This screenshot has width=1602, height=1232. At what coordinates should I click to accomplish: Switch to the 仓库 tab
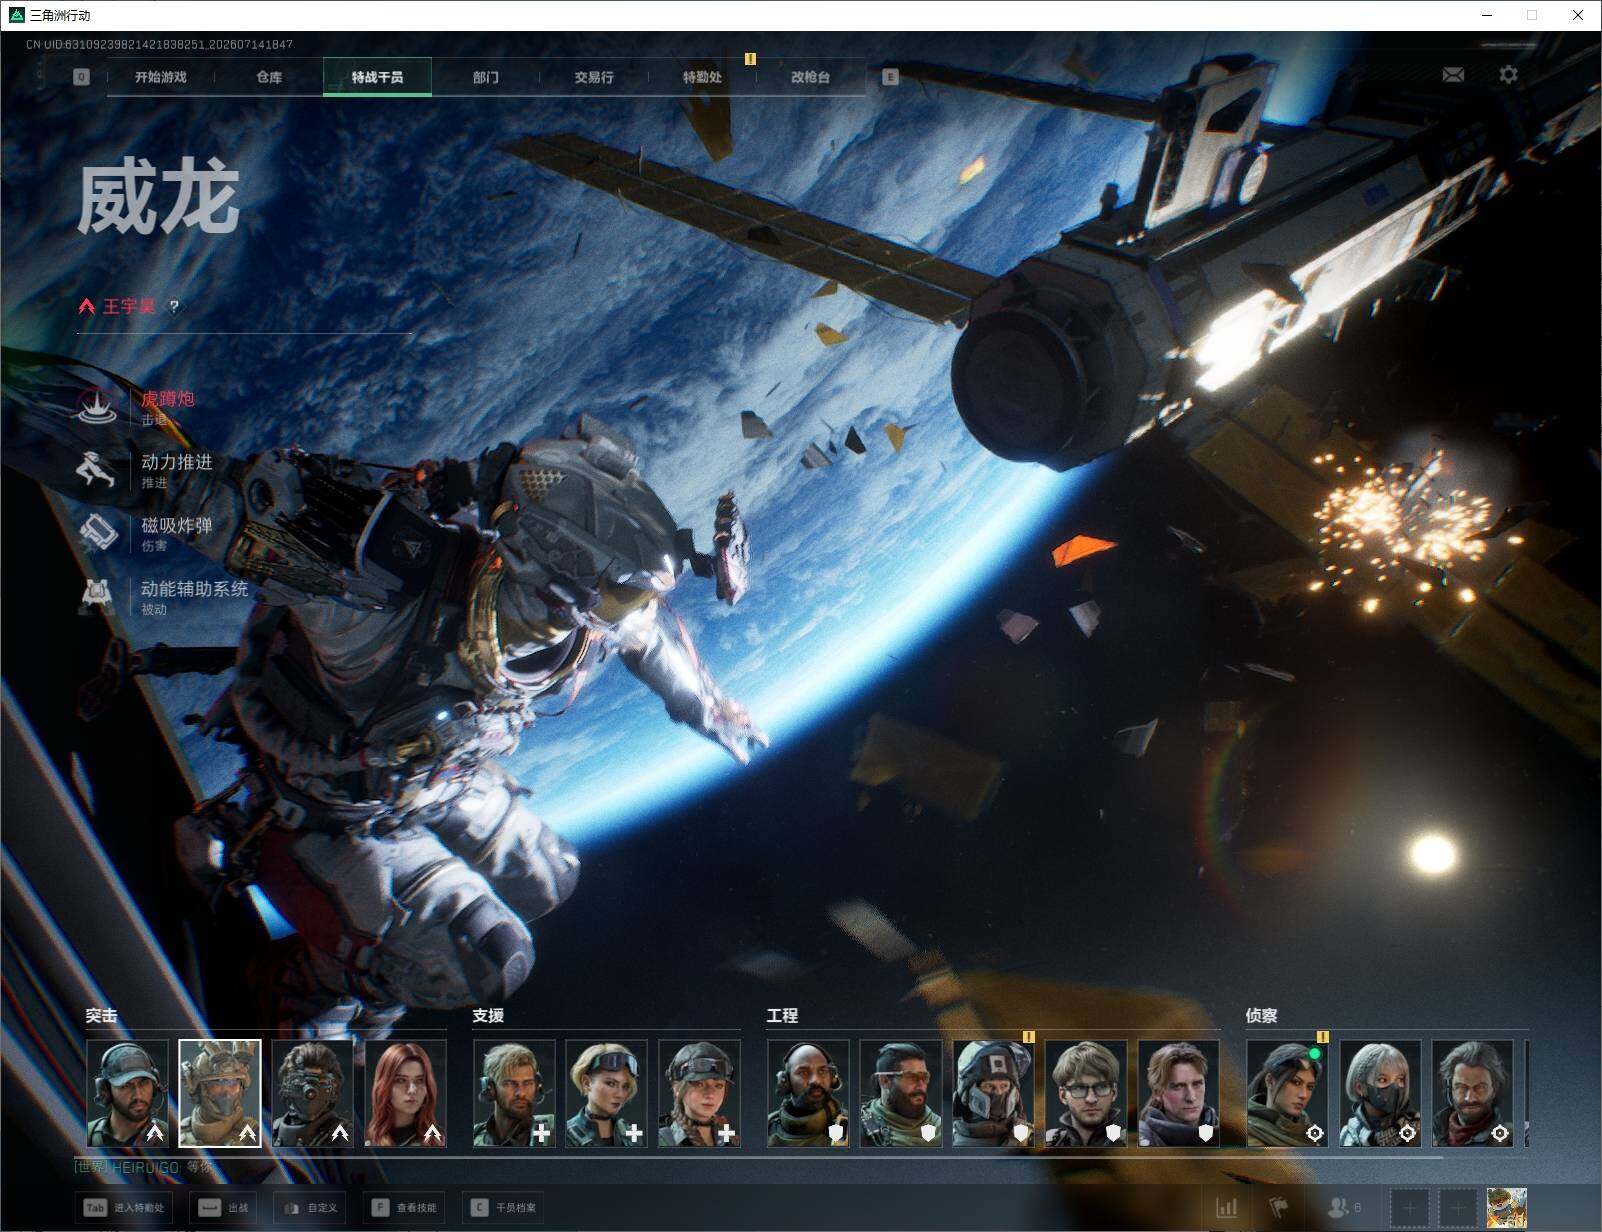(269, 77)
